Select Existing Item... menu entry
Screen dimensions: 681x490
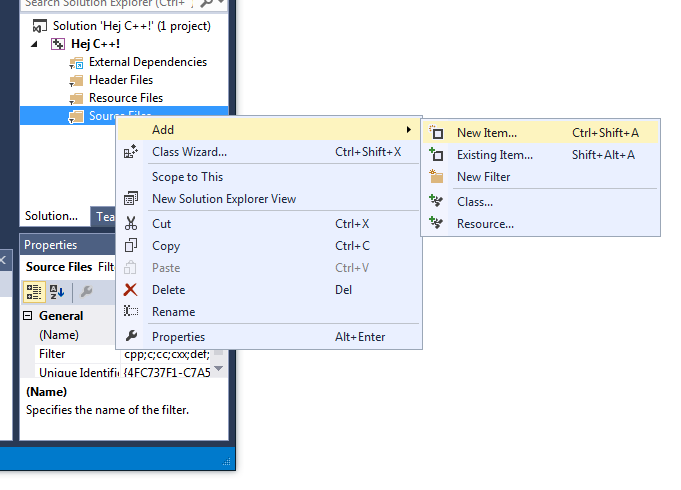tap(541, 155)
